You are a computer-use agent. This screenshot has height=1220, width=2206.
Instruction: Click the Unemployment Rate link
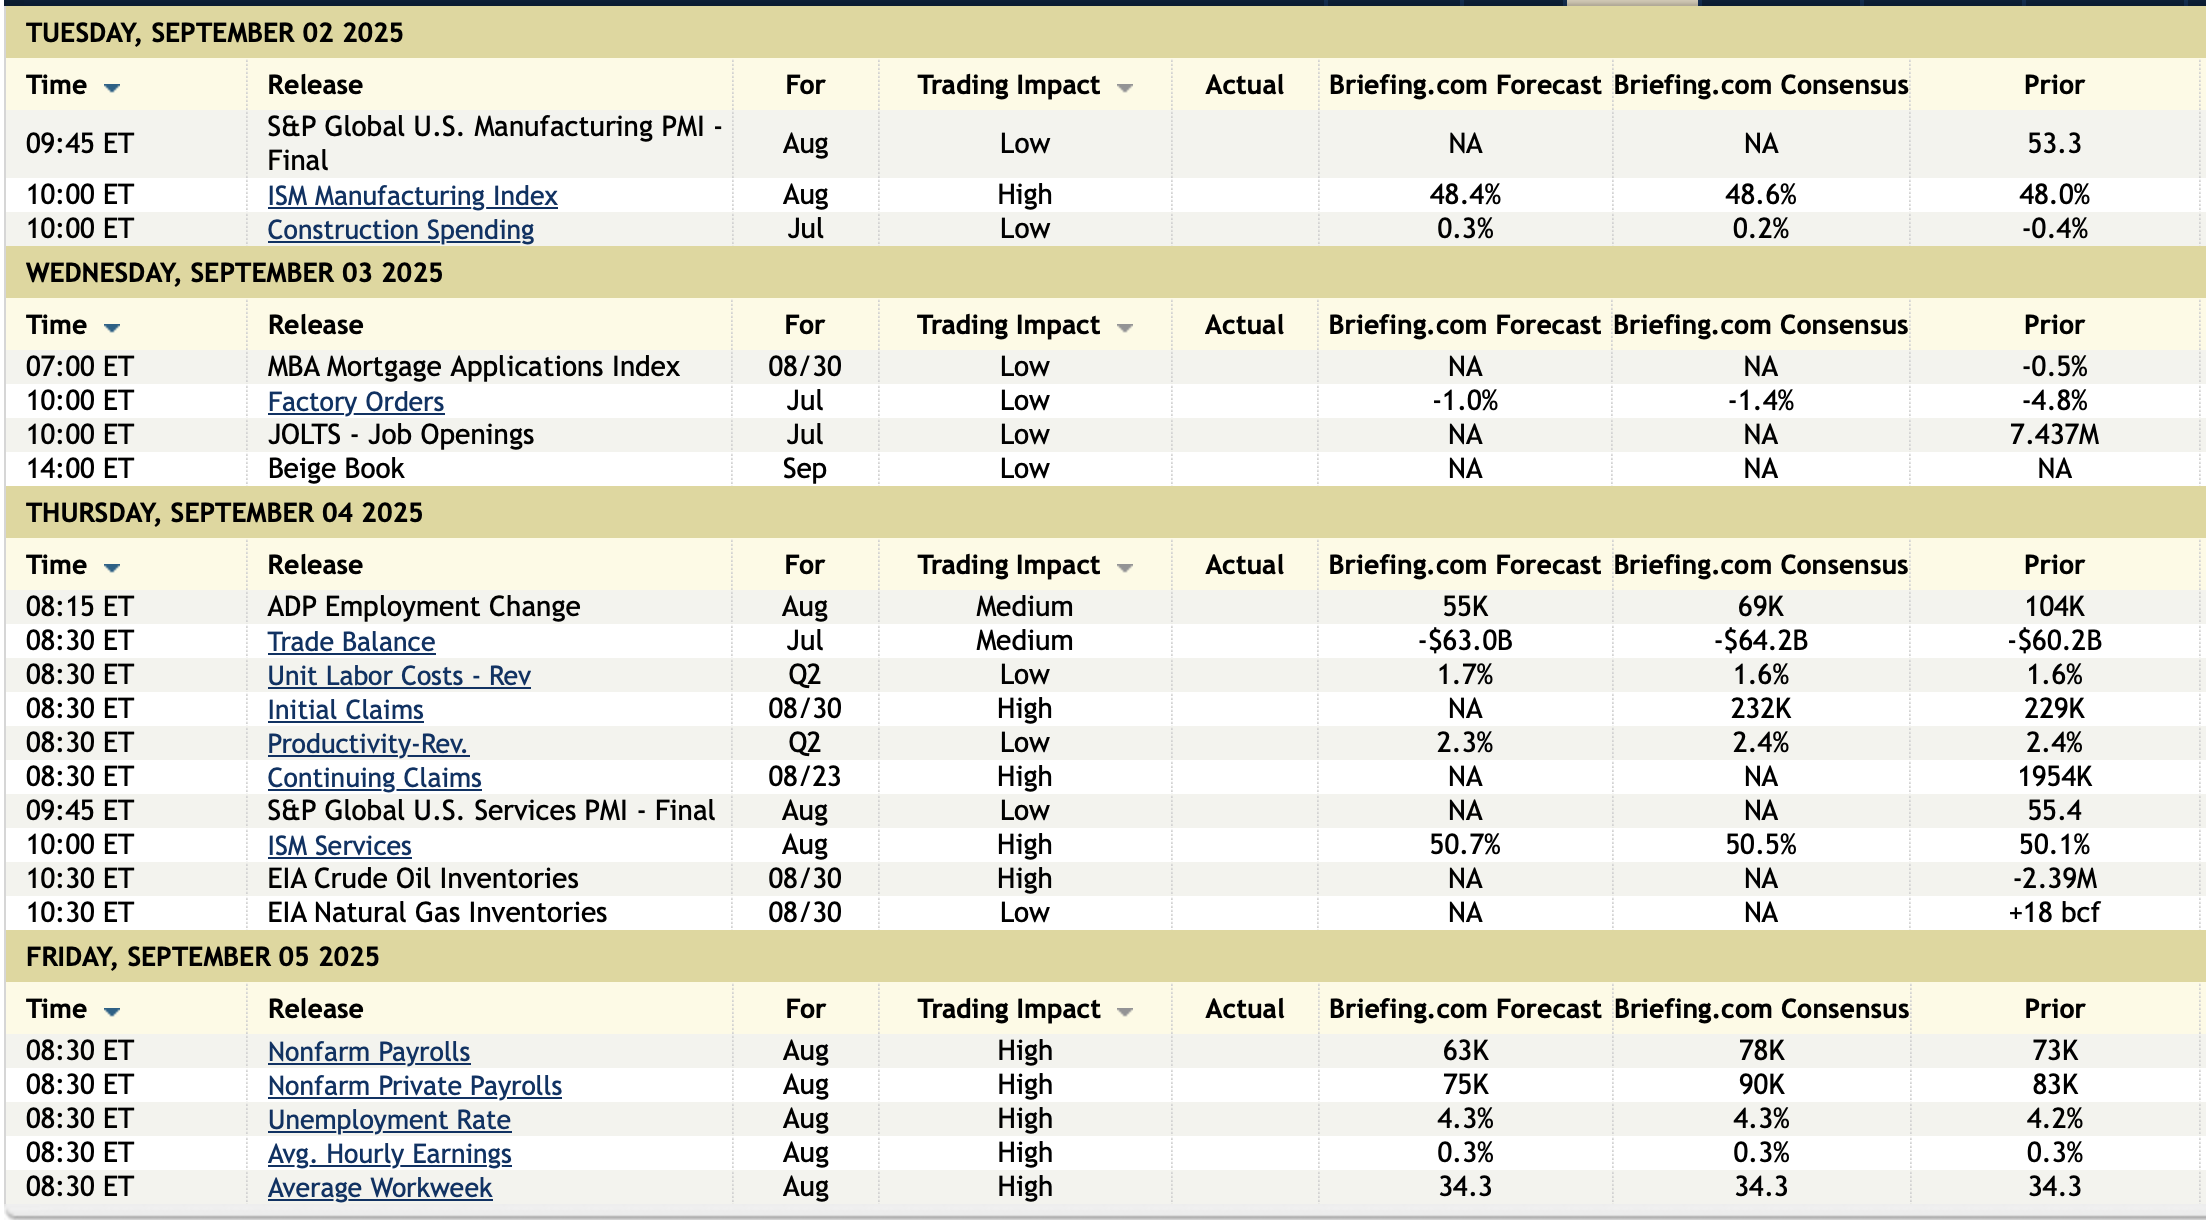point(389,1120)
